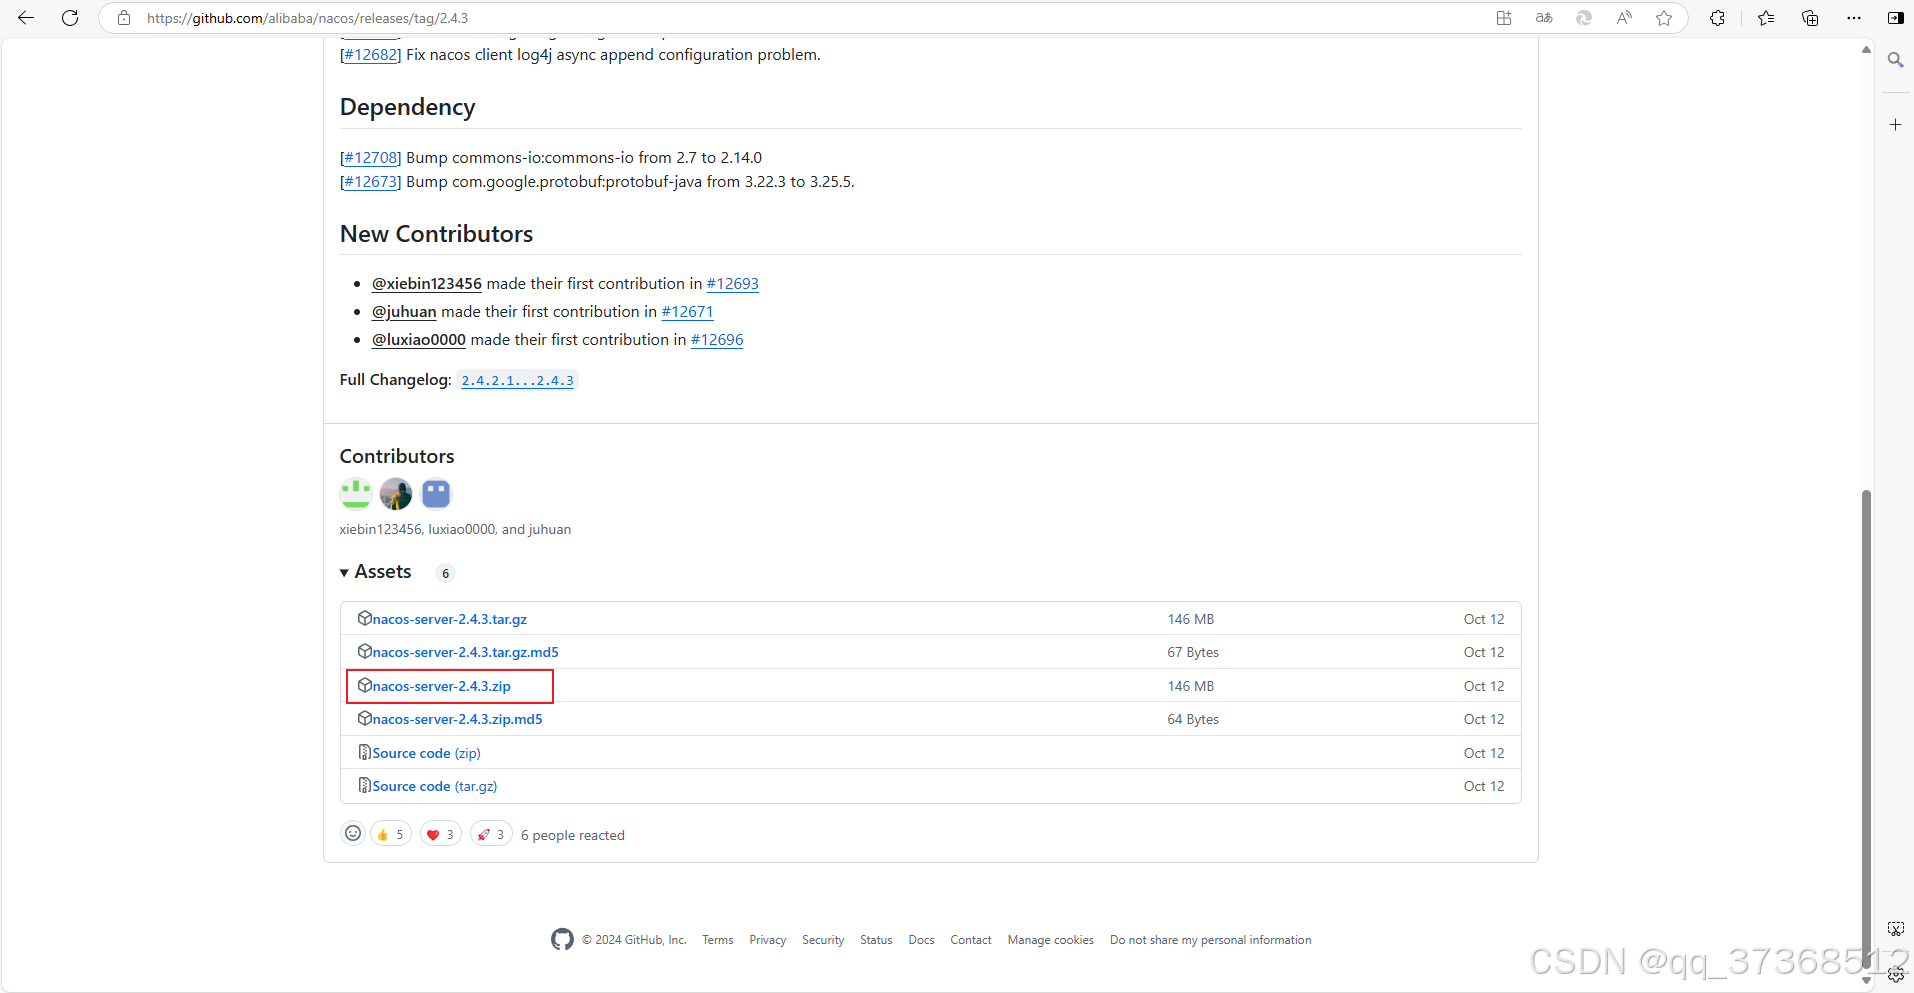Open the split screen/app icon in address bar
This screenshot has width=1914, height=993.
click(x=1503, y=18)
